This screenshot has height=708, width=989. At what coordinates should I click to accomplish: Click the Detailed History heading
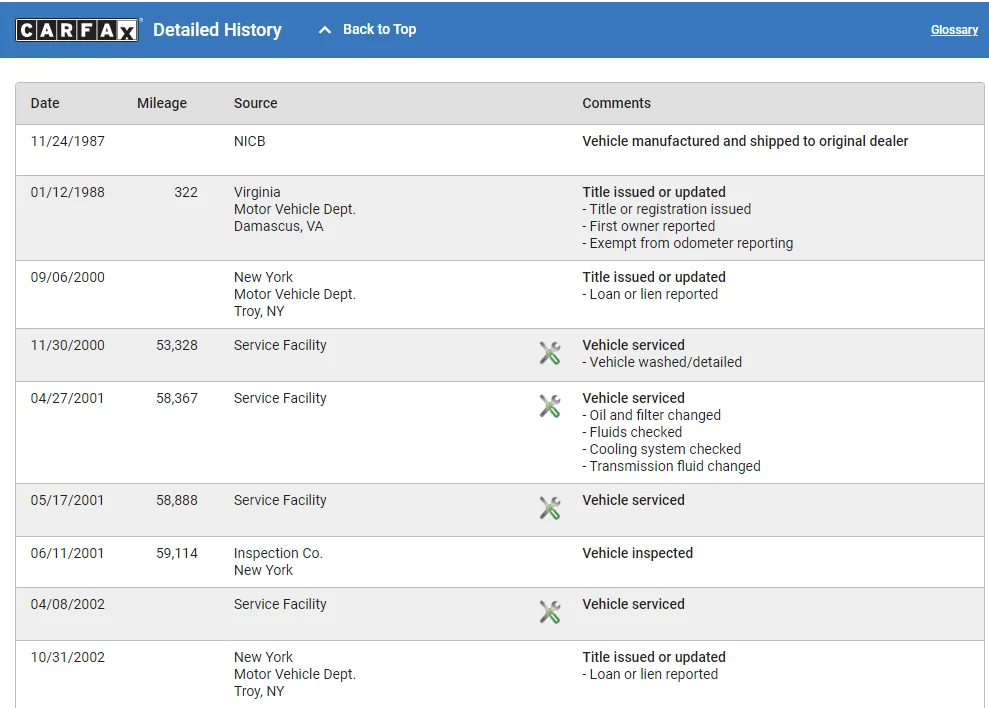click(217, 30)
